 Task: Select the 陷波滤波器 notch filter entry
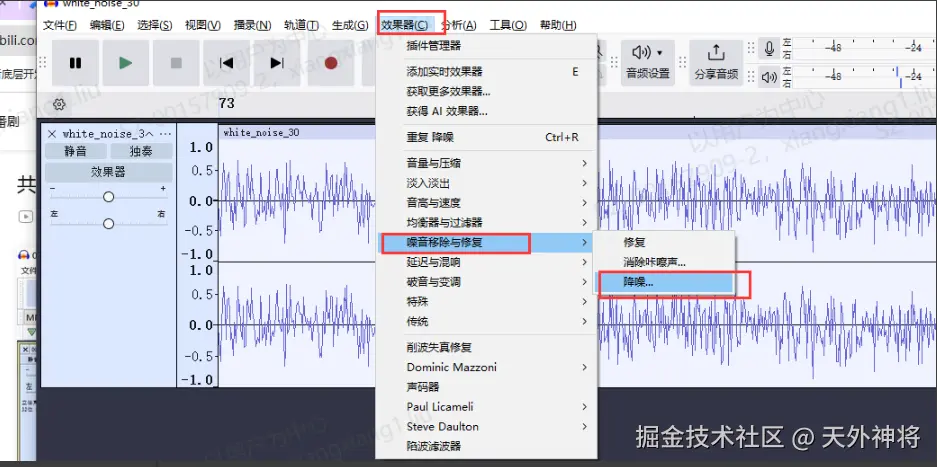coord(486,446)
